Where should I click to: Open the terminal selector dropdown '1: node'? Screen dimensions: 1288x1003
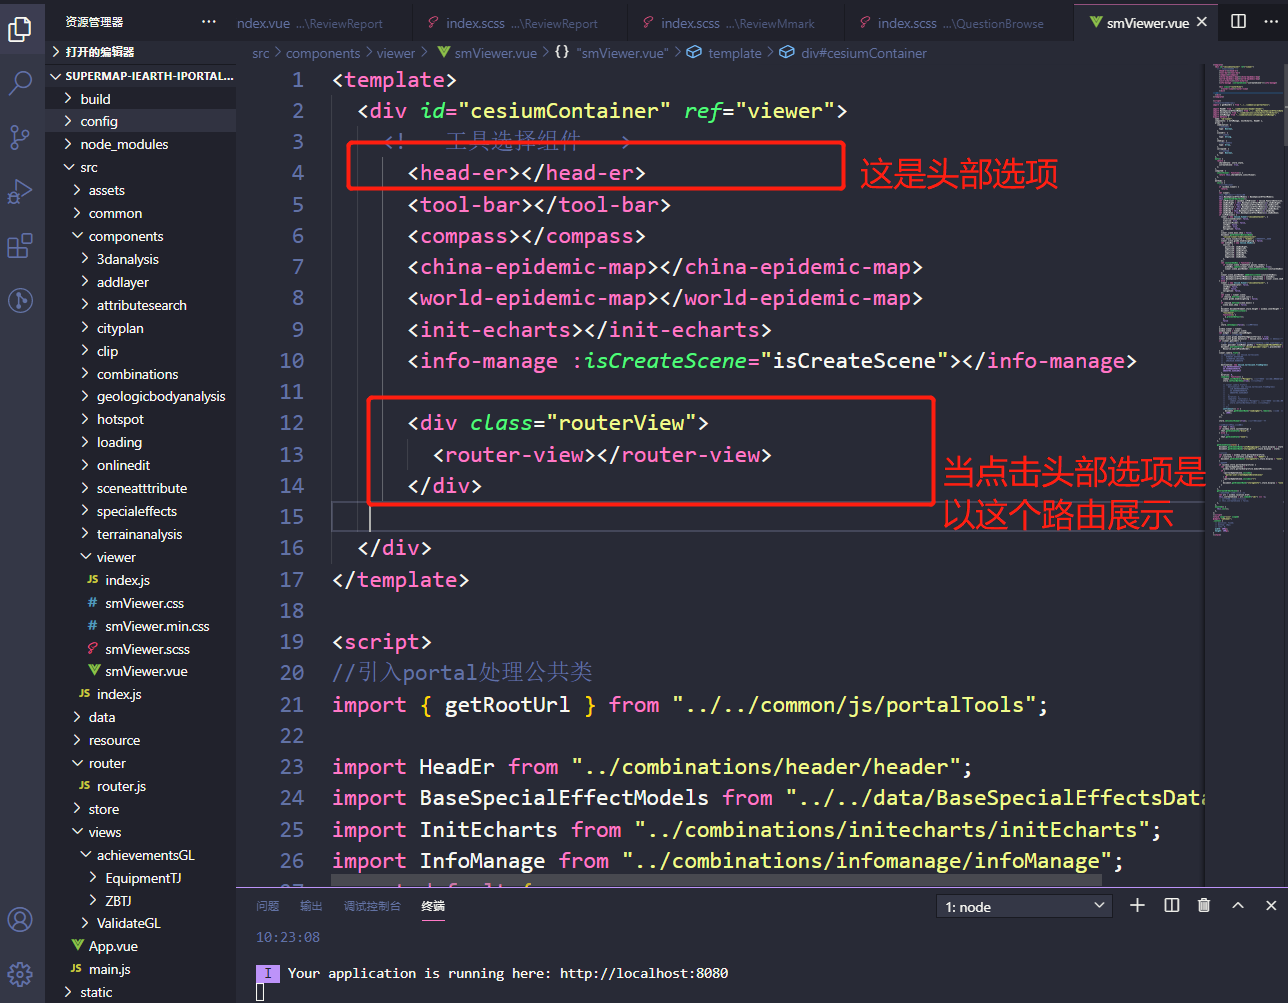[1025, 906]
